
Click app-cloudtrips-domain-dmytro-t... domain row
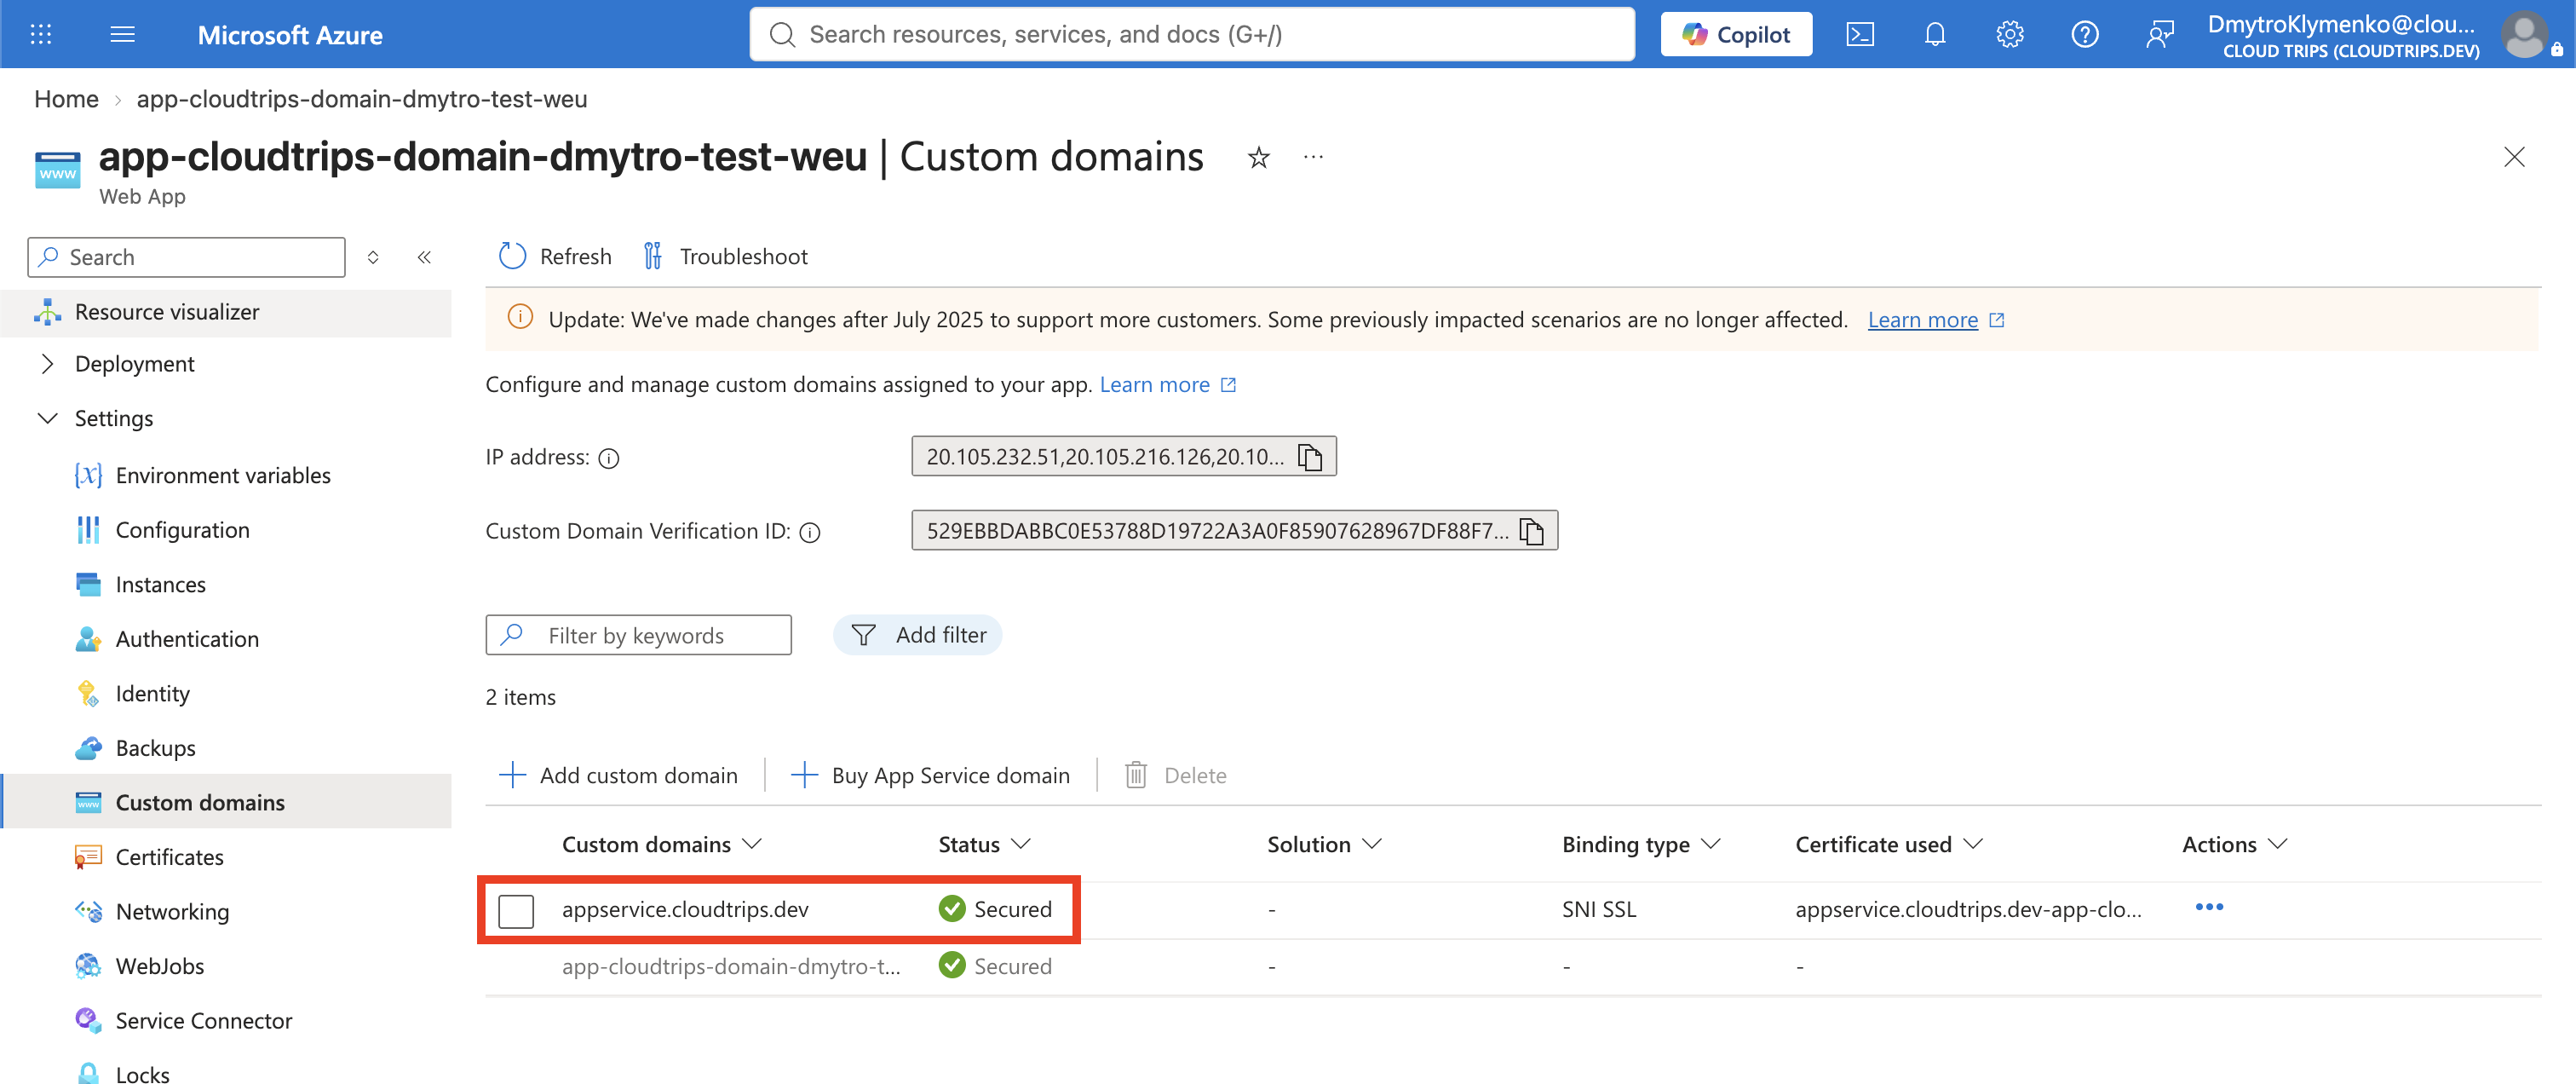[731, 967]
